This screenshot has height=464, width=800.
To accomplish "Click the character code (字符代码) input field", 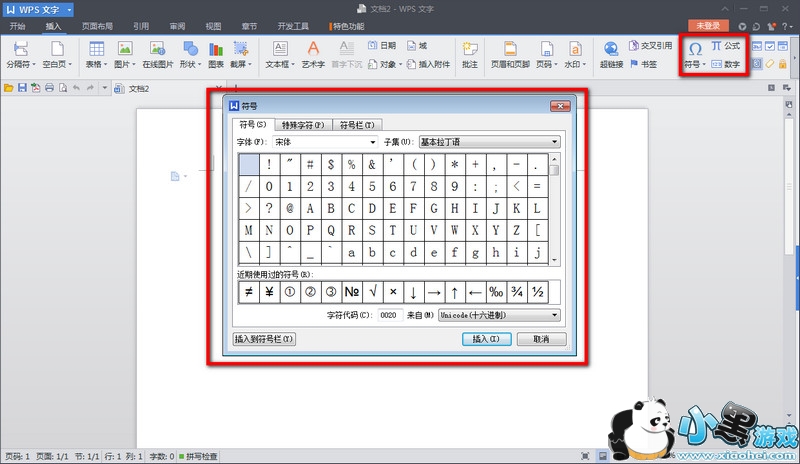I will pyautogui.click(x=389, y=314).
